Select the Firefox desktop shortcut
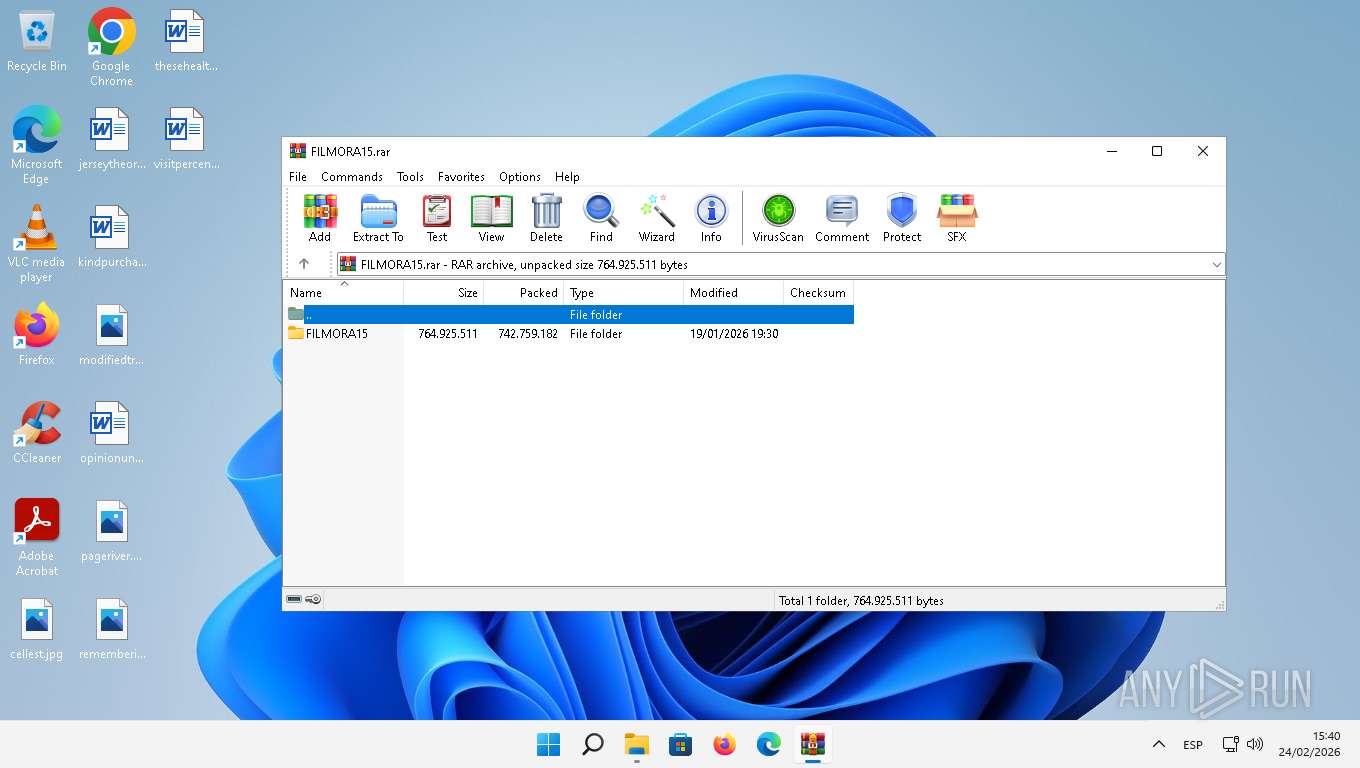1360x768 pixels. pos(37,334)
